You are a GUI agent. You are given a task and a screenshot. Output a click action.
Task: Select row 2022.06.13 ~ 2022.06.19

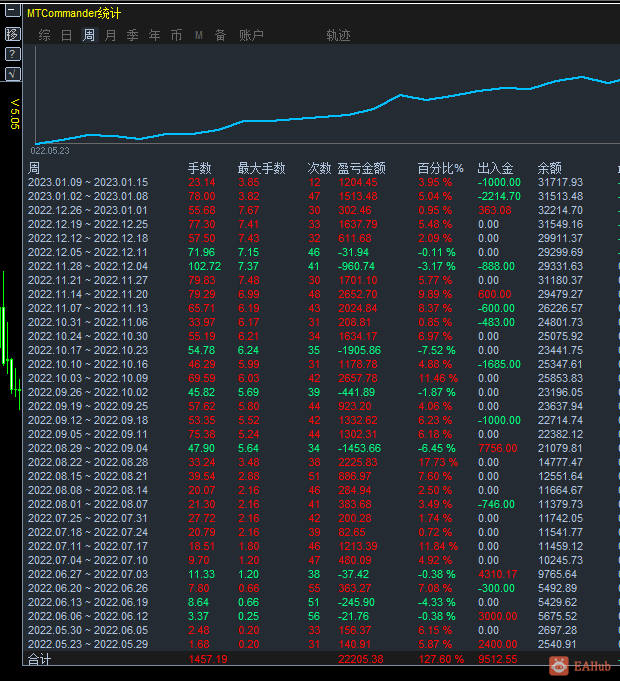[320, 602]
